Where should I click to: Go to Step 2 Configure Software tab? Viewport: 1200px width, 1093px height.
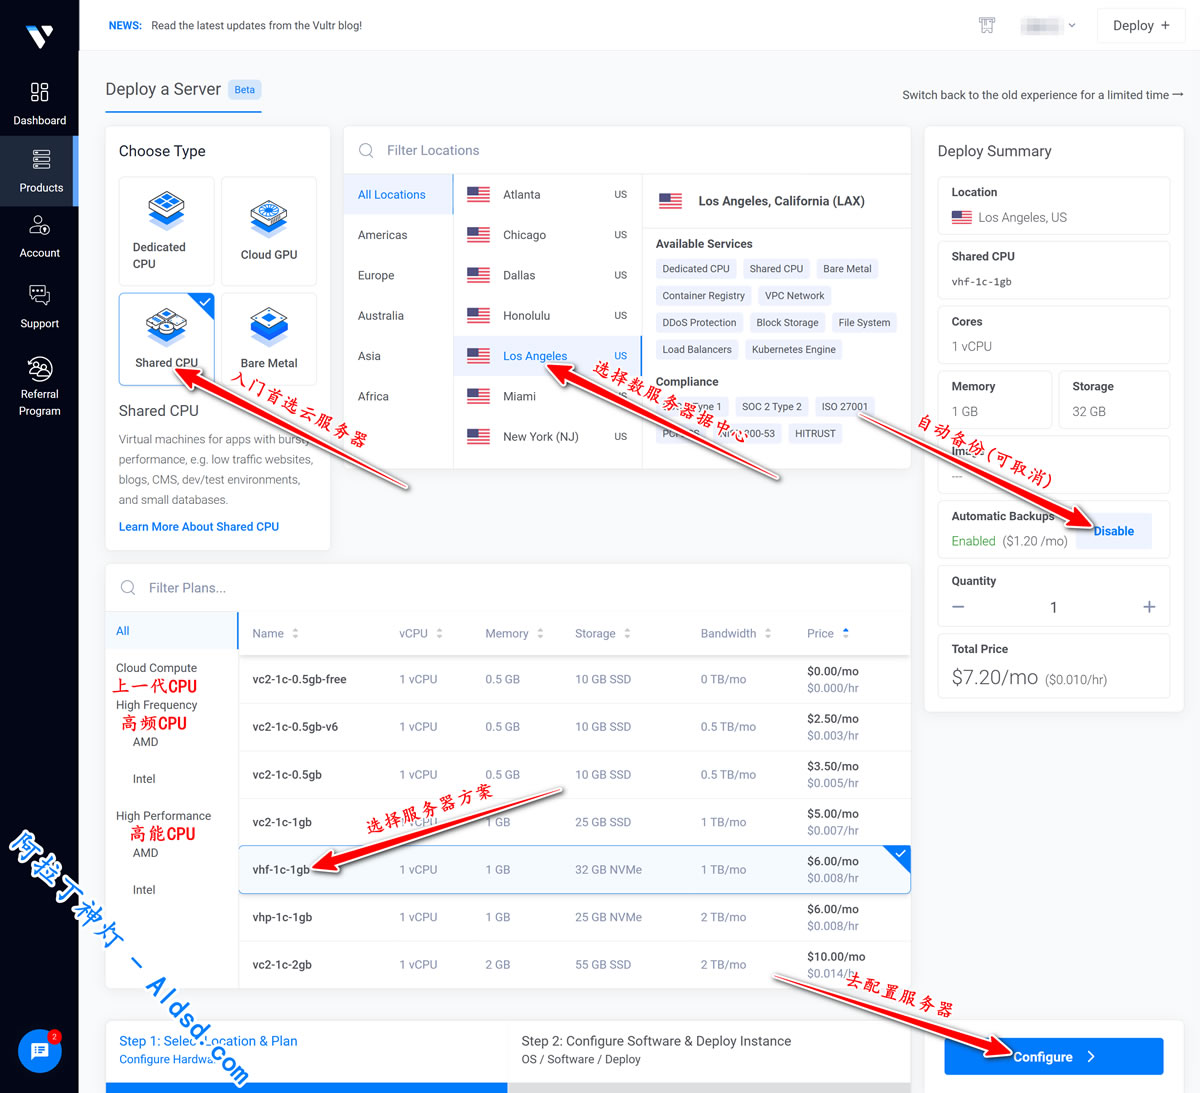707,1049
